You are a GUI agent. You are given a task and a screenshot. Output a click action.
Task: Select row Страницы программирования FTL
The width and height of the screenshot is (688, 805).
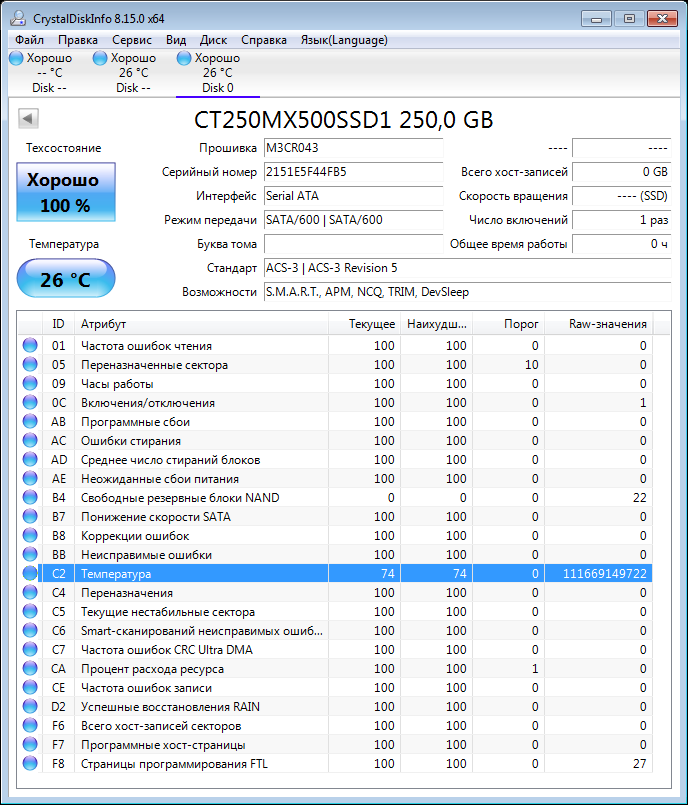coord(335,763)
